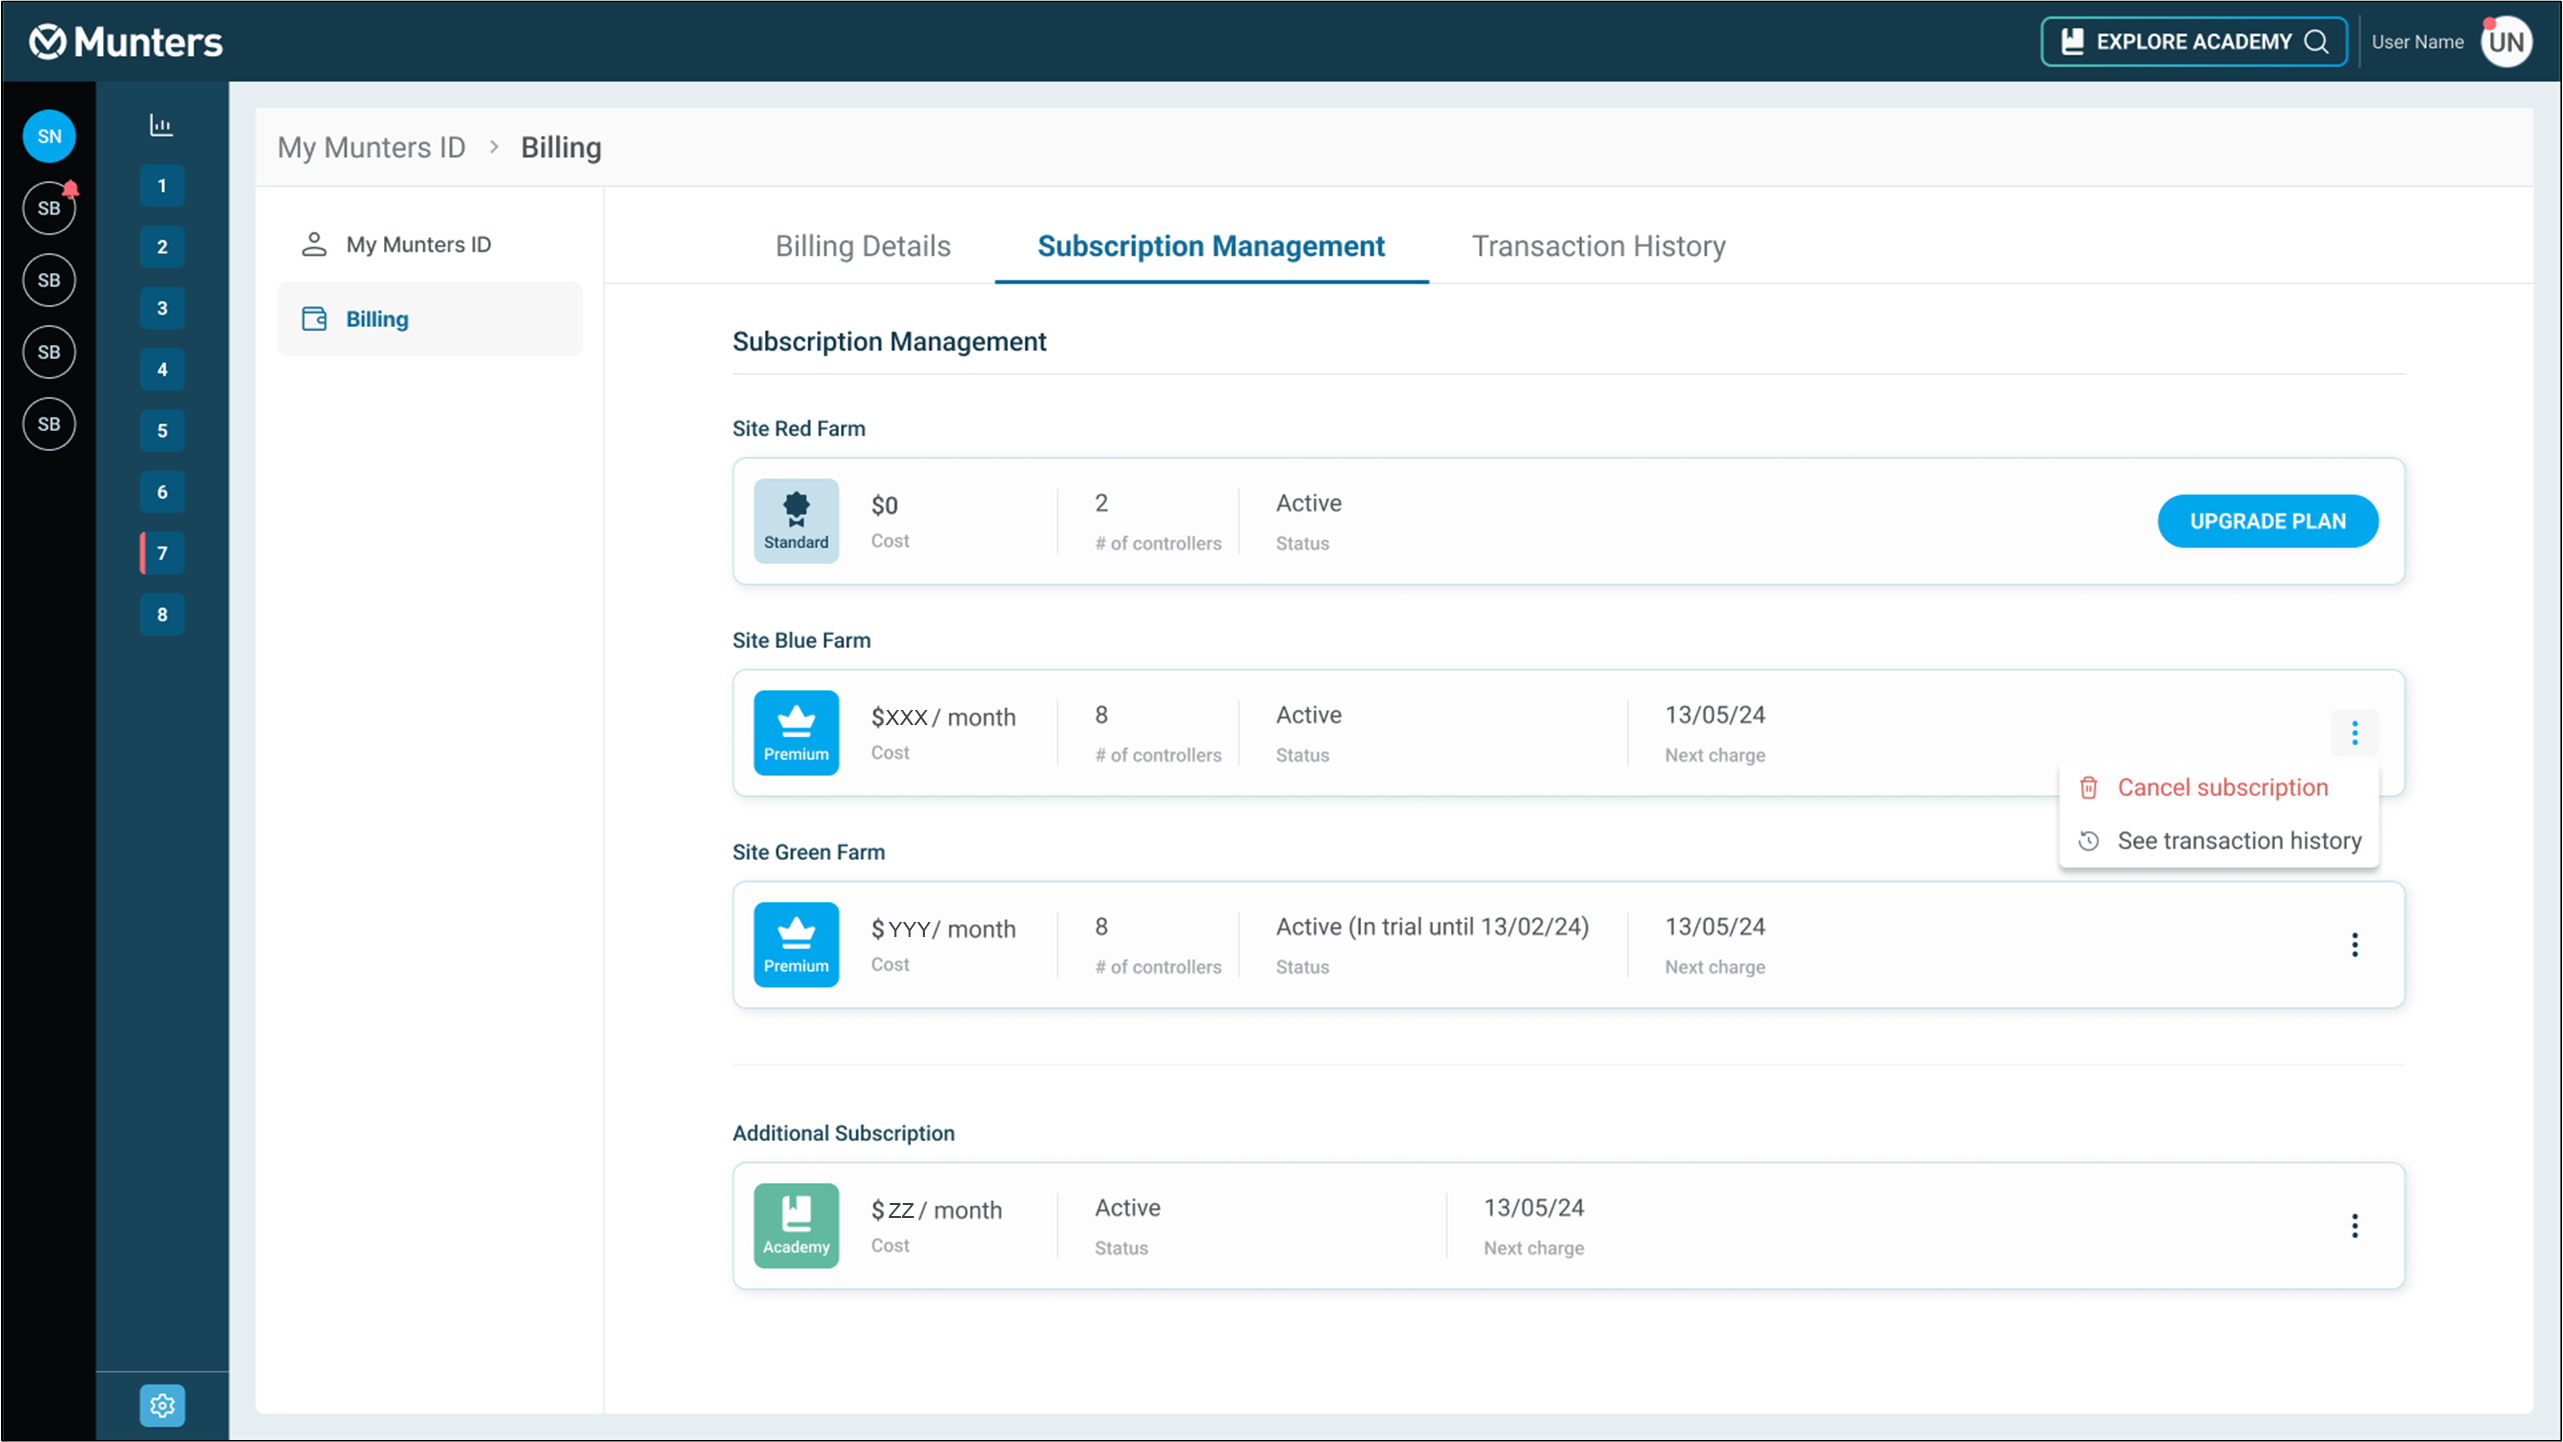The width and height of the screenshot is (2563, 1442).
Task: Click the search magnifier in Explore Academy
Action: coord(2317,42)
